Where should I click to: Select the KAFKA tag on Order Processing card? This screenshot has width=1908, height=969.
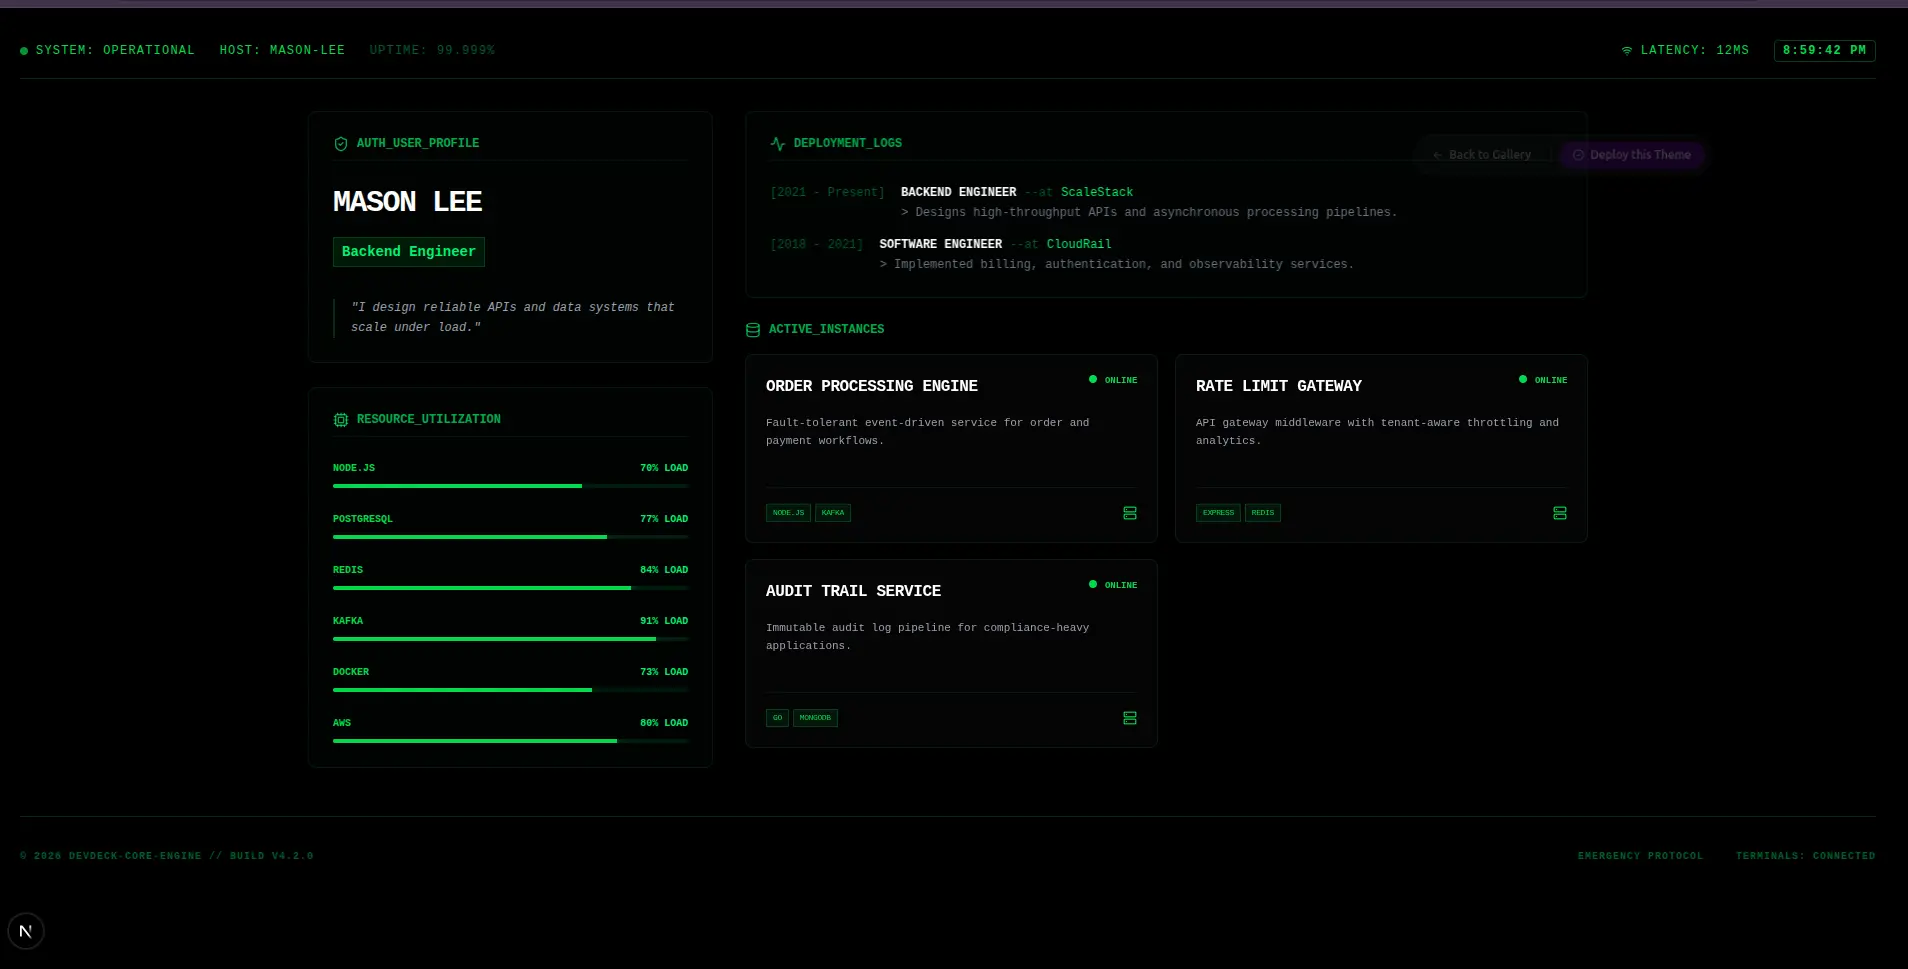pyautogui.click(x=833, y=513)
